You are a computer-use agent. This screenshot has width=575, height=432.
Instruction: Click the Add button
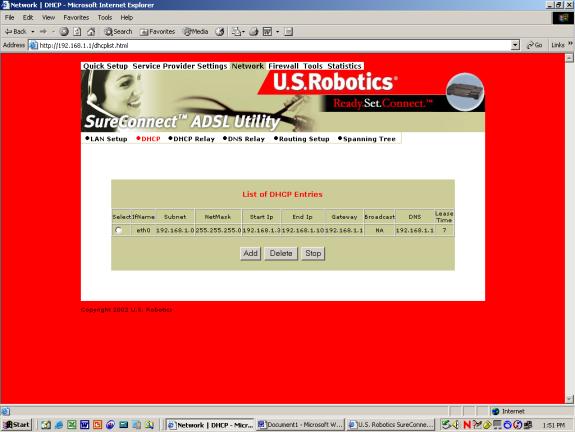250,253
